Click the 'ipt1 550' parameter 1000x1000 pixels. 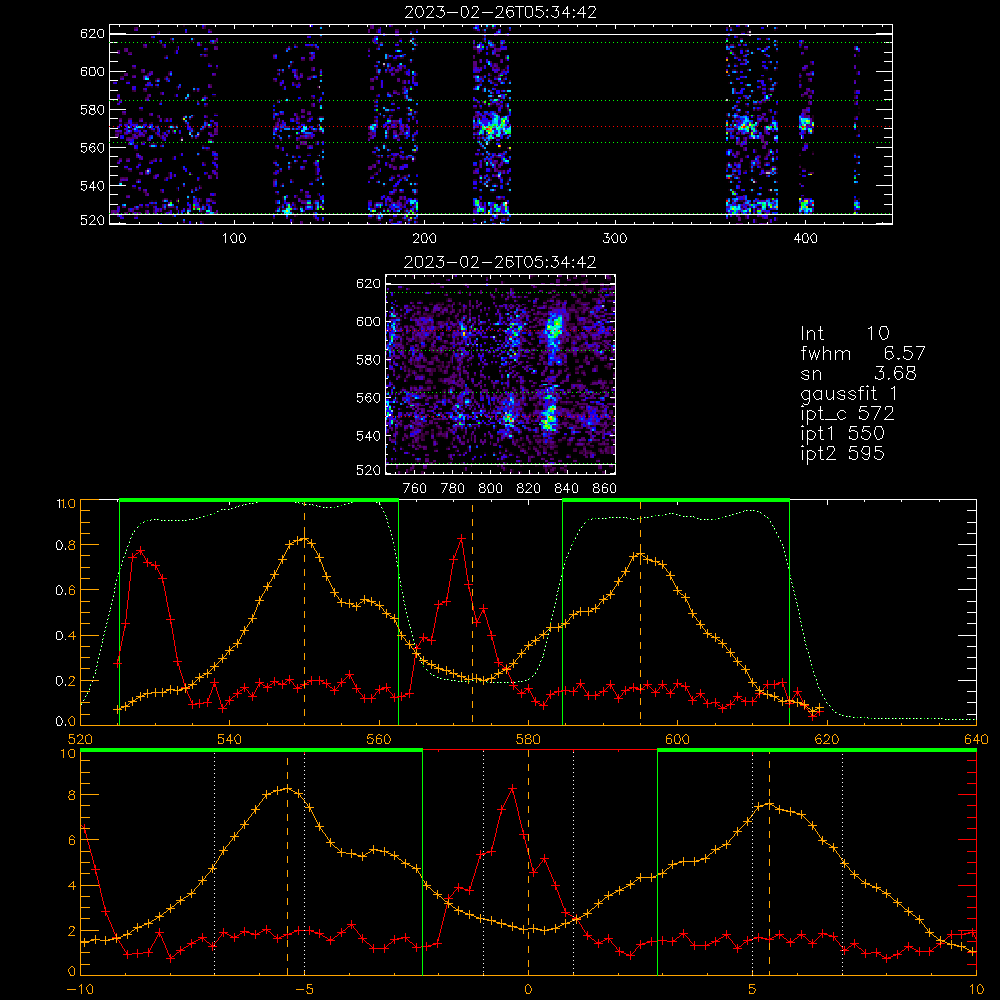842,434
